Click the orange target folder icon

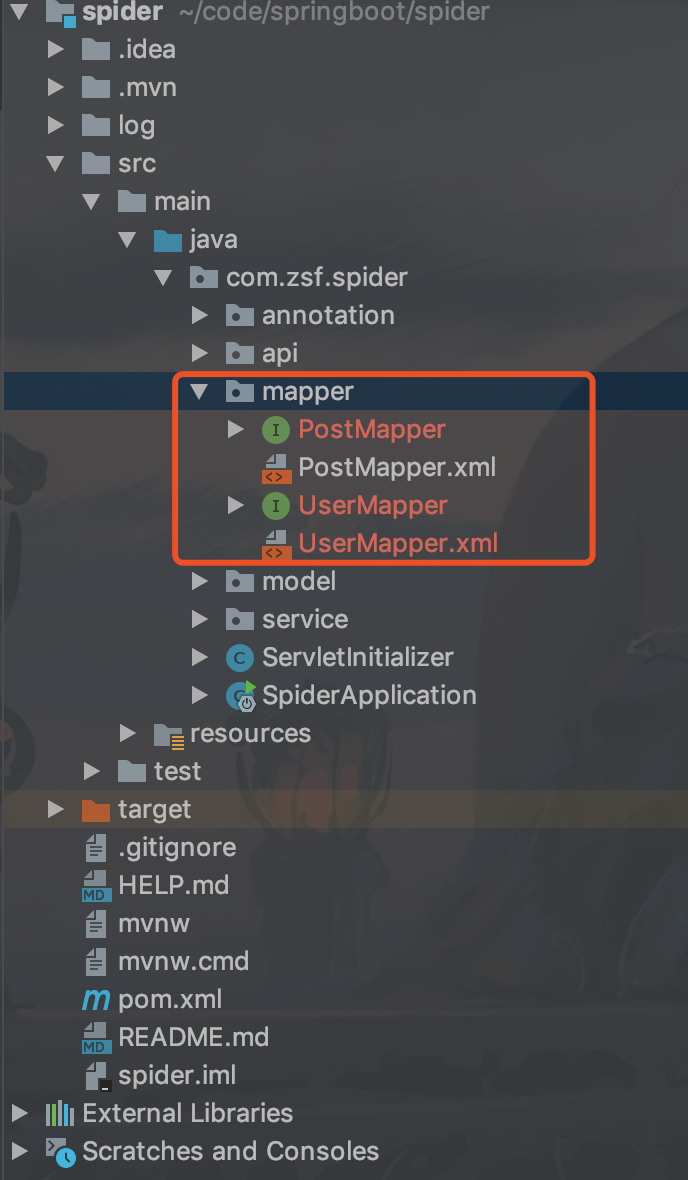pos(96,810)
